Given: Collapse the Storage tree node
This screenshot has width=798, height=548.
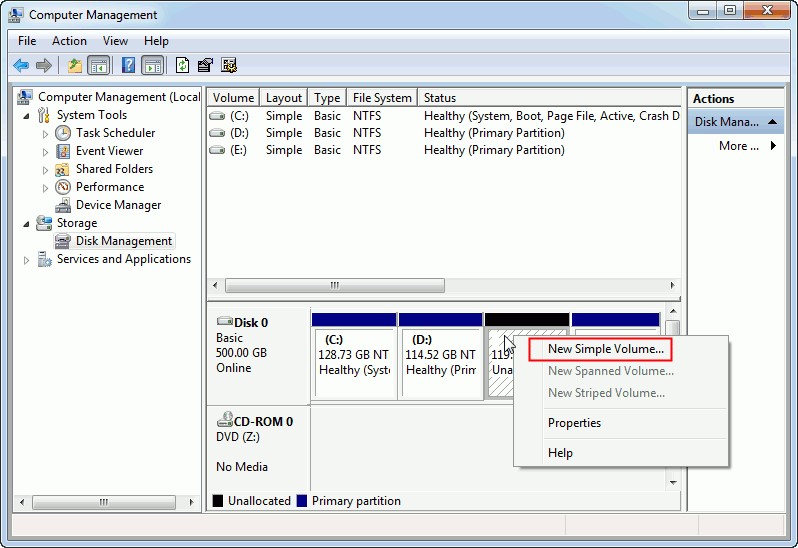Looking at the screenshot, I should point(27,223).
